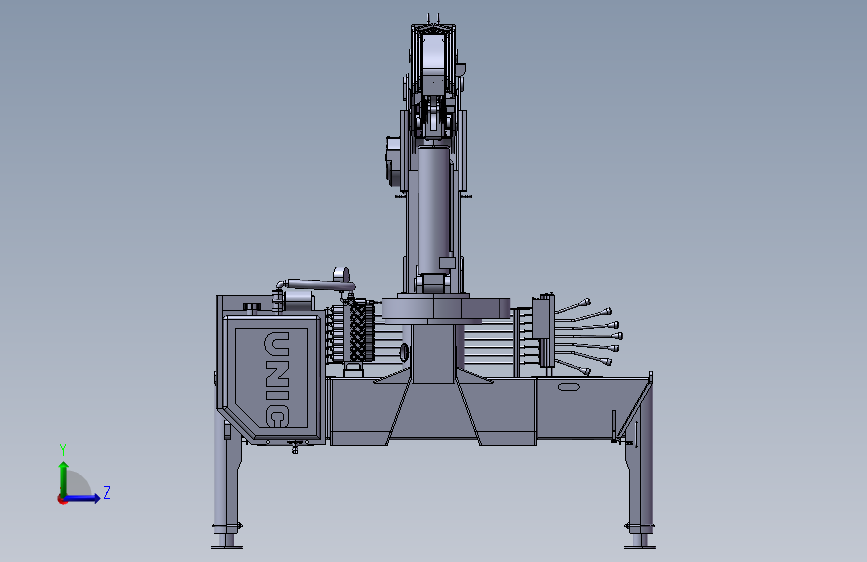867x562 pixels.
Task: Select the UNIC lettering on the tank cover
Action: click(276, 379)
